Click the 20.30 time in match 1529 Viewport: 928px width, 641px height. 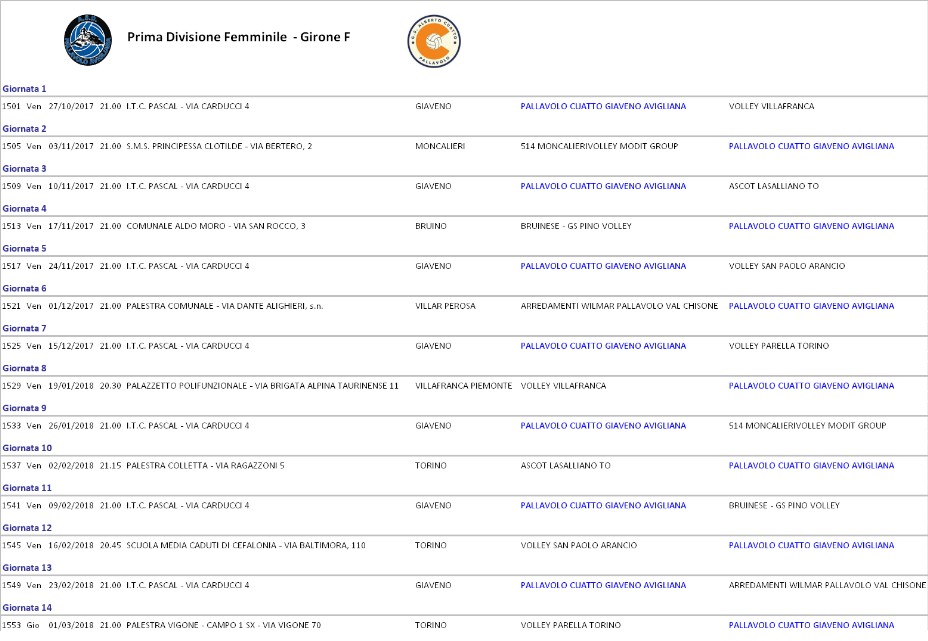[110, 386]
